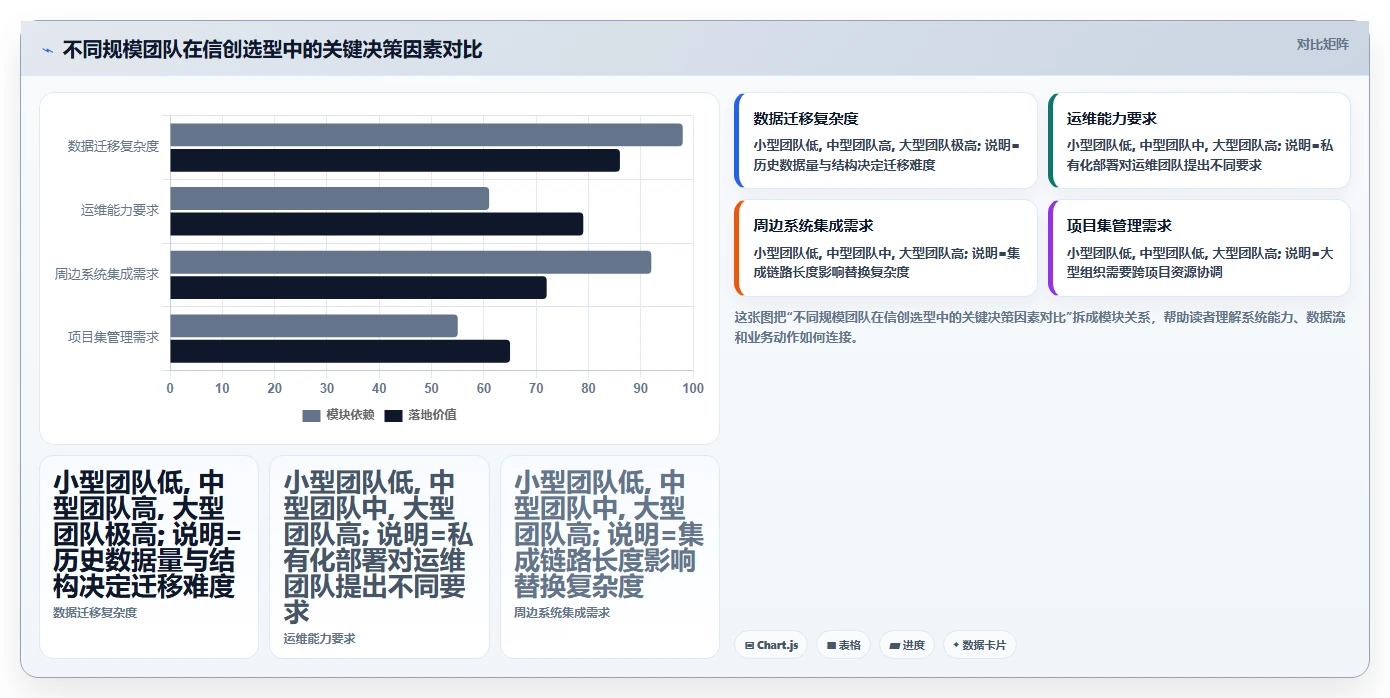
Task: Click the 对比矩阵 label in the header
Action: point(1322,44)
